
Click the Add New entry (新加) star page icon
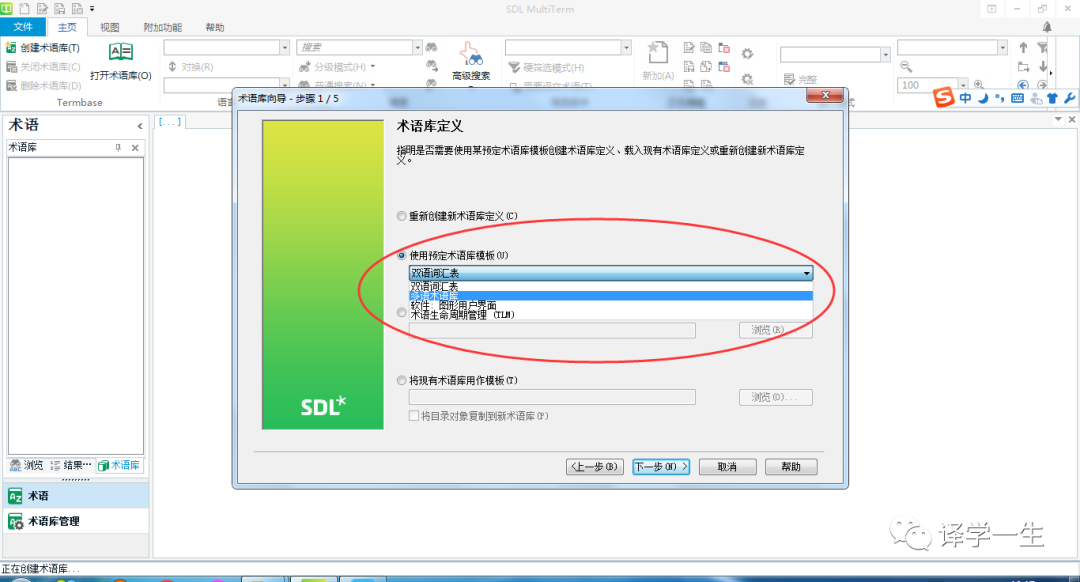click(x=658, y=53)
